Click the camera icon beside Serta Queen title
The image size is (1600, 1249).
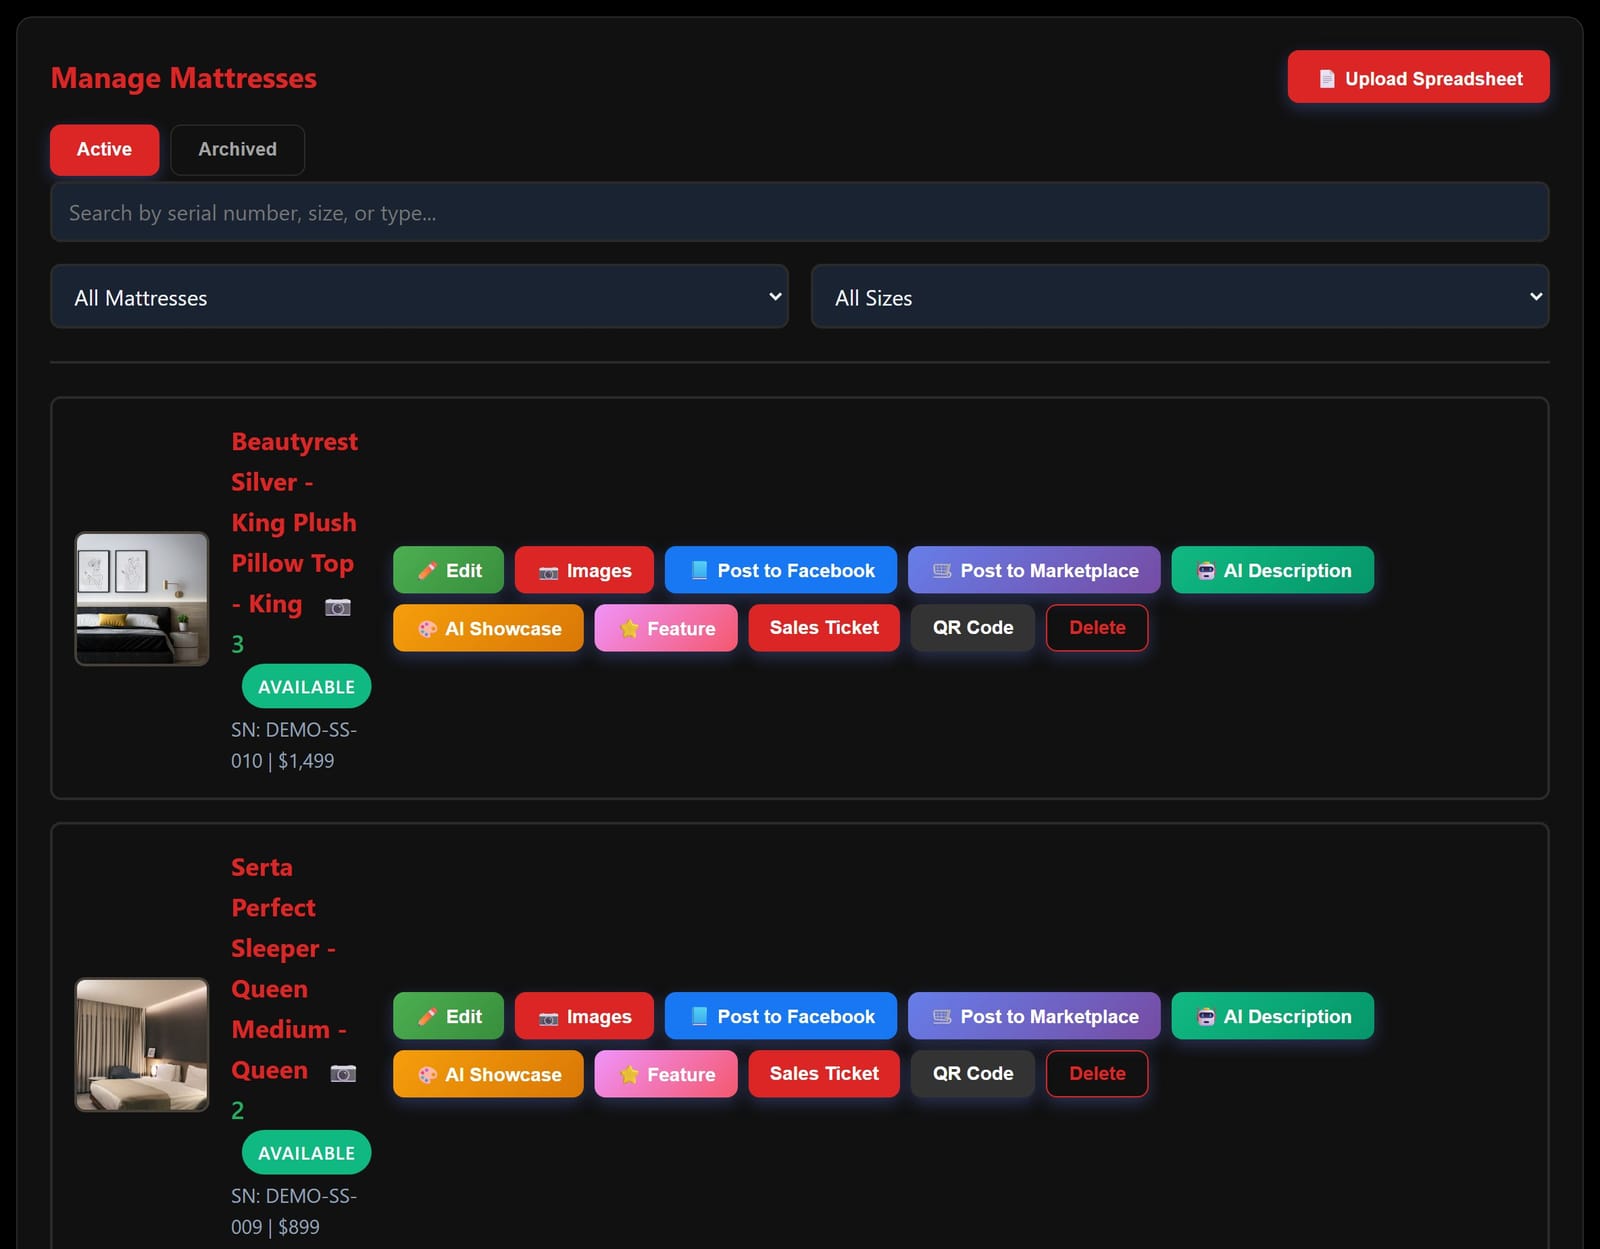point(343,1073)
